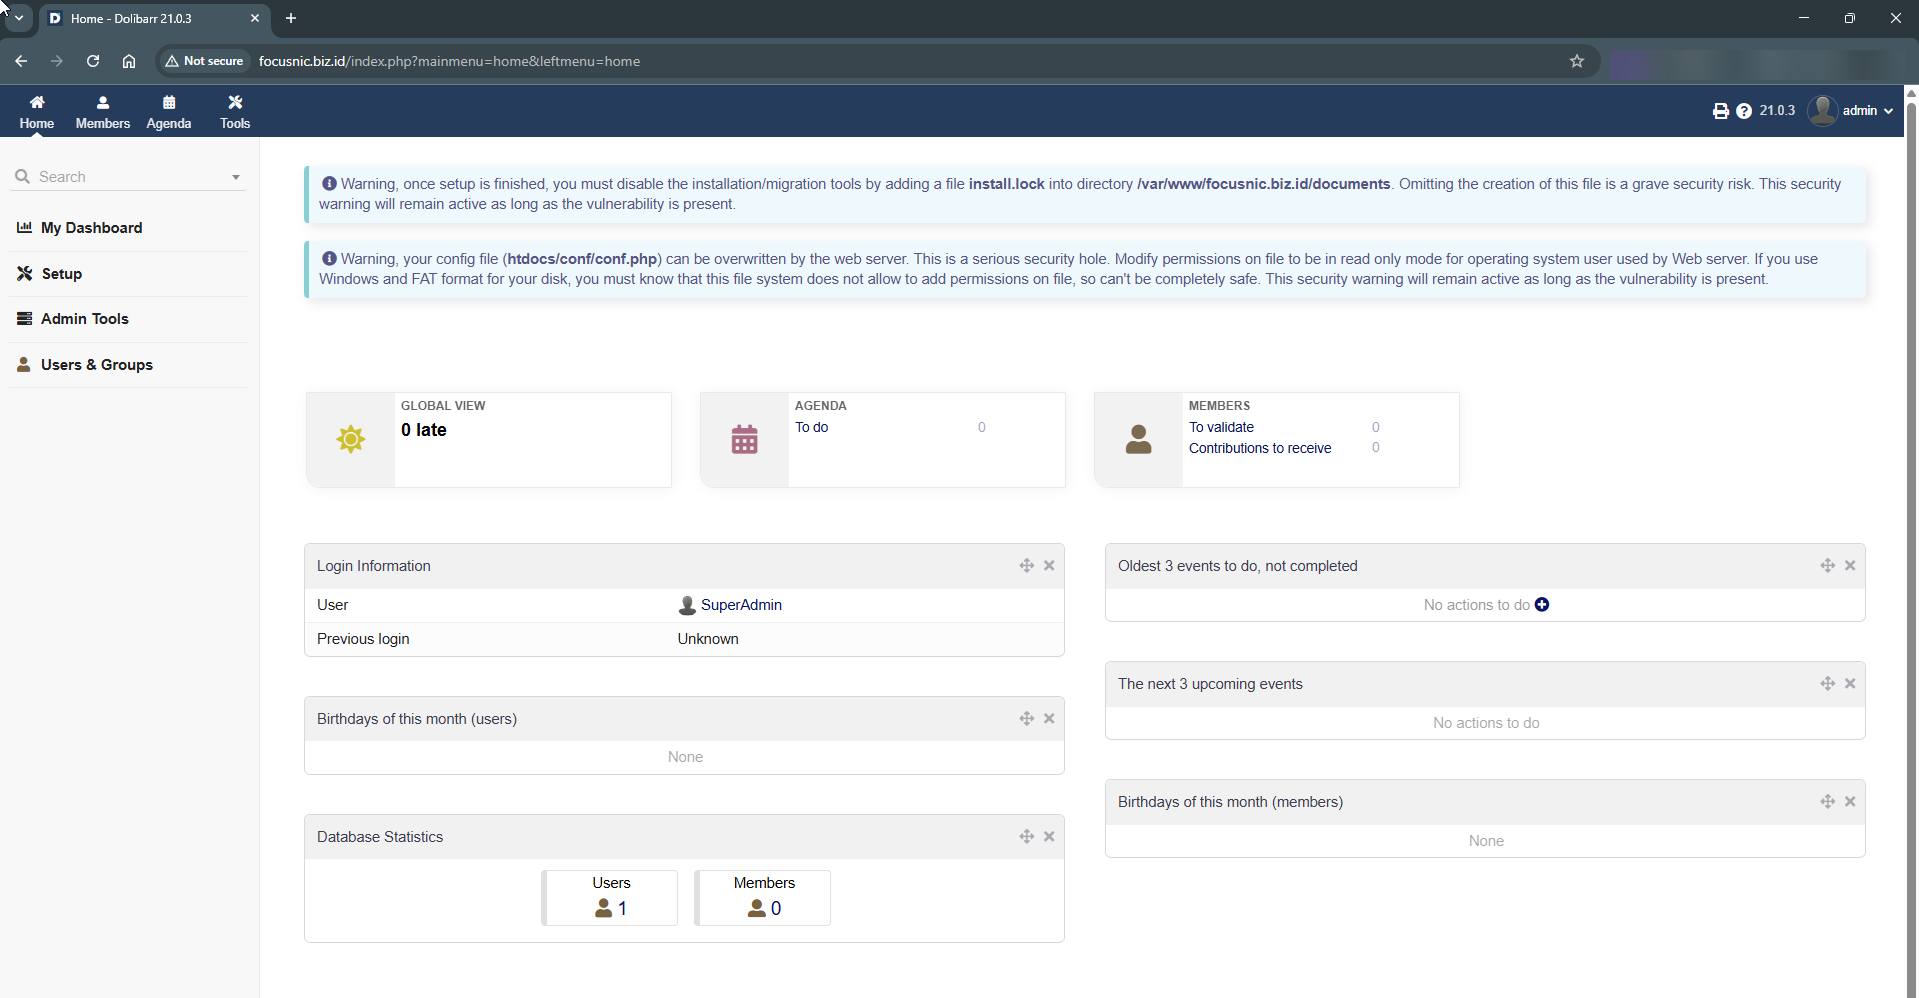Viewport: 1919px width, 998px height.
Task: Open the SuperAdmin user link
Action: coord(740,605)
